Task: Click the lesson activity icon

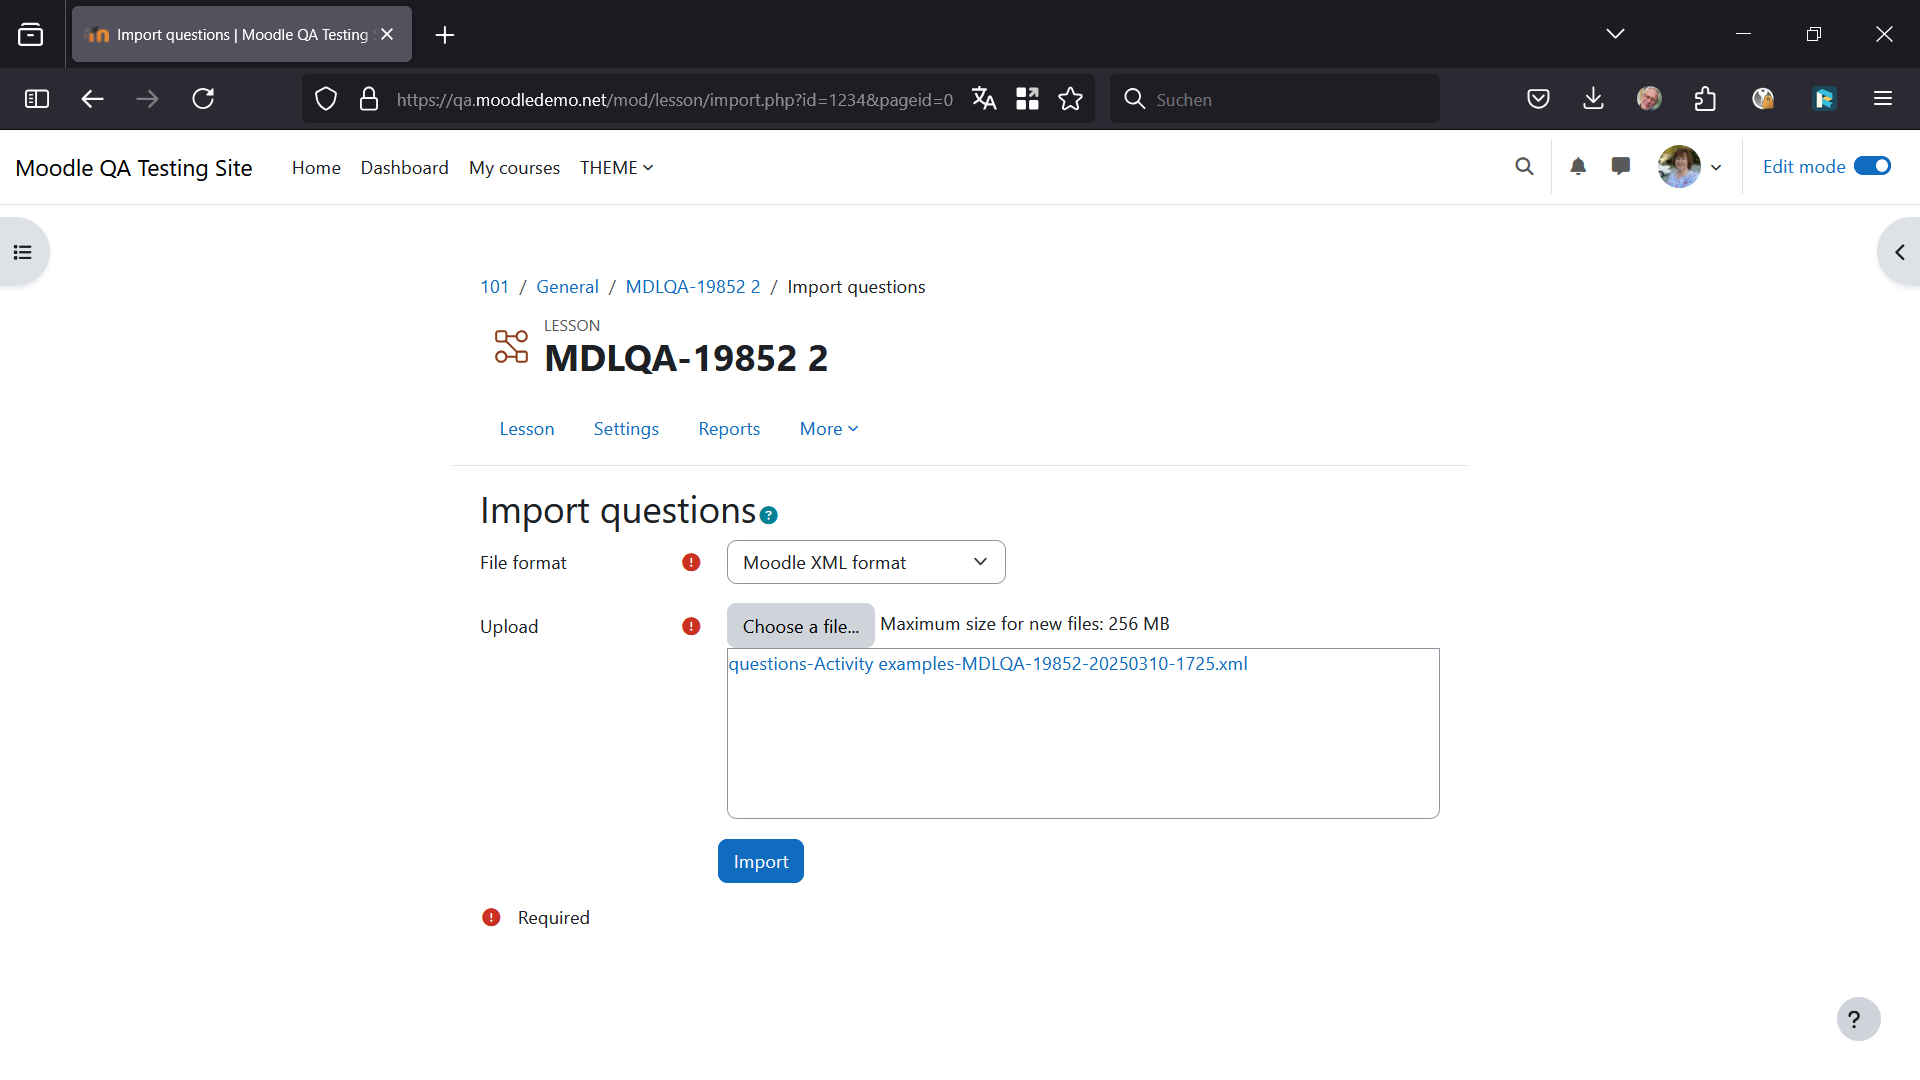Action: [511, 347]
